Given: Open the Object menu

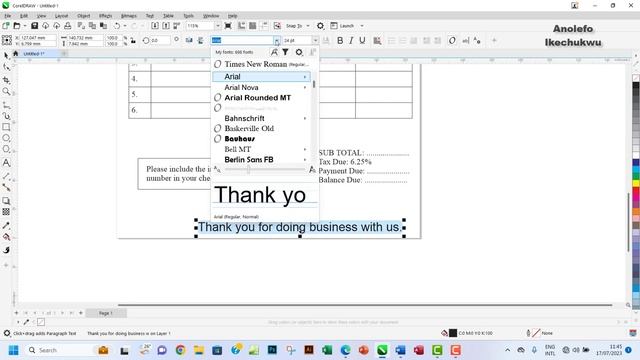Looking at the screenshot, I should pos(83,16).
